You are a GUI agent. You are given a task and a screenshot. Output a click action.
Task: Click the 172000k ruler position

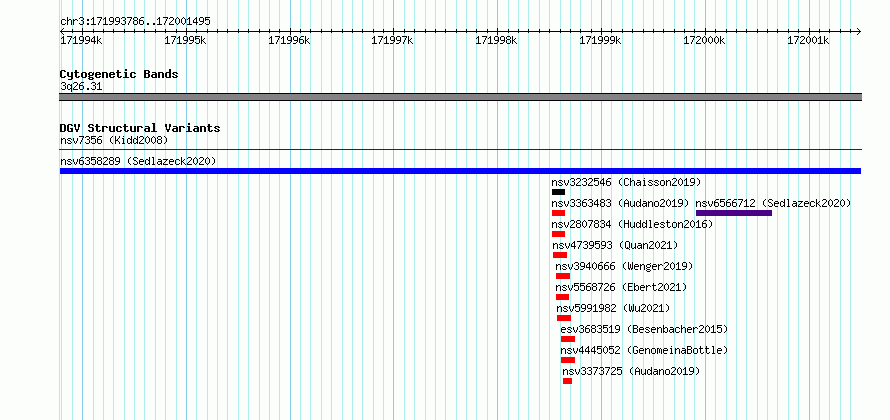click(704, 41)
